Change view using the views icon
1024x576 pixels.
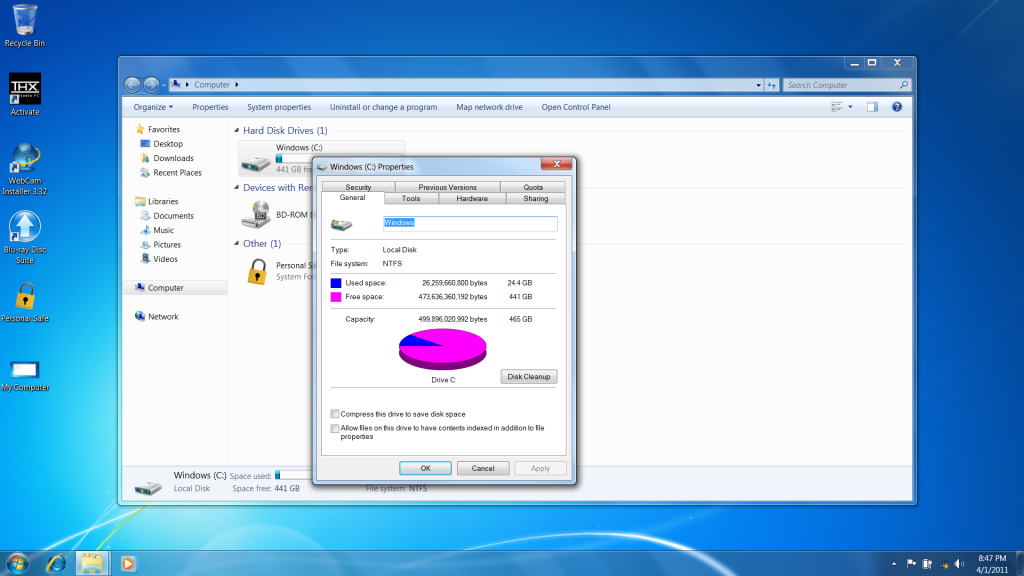click(x=836, y=107)
